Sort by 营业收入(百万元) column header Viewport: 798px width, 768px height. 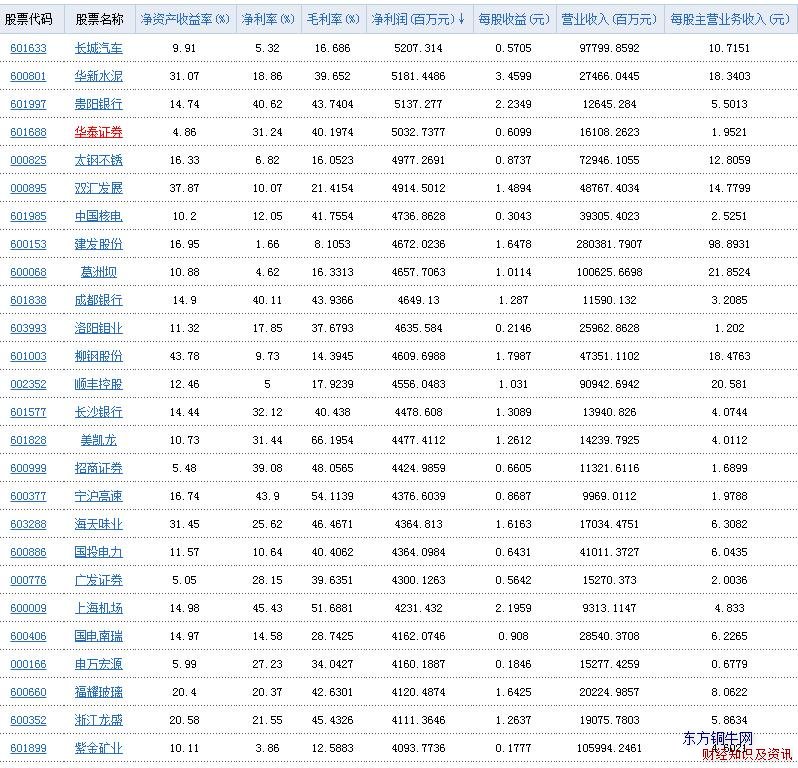609,19
